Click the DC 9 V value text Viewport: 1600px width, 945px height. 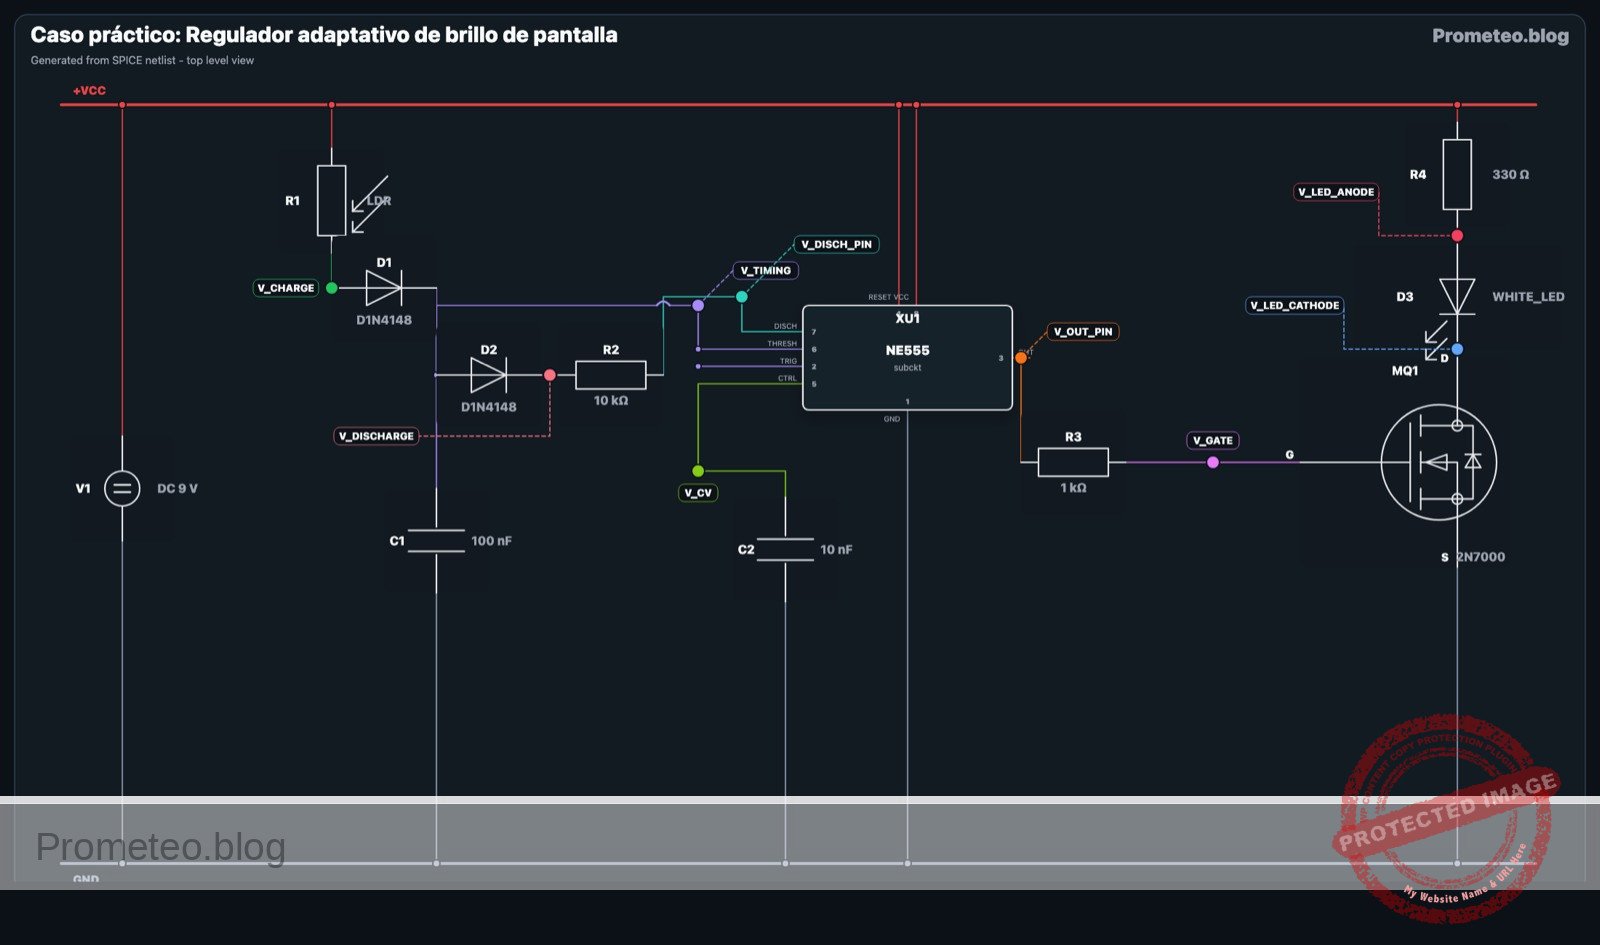(177, 489)
